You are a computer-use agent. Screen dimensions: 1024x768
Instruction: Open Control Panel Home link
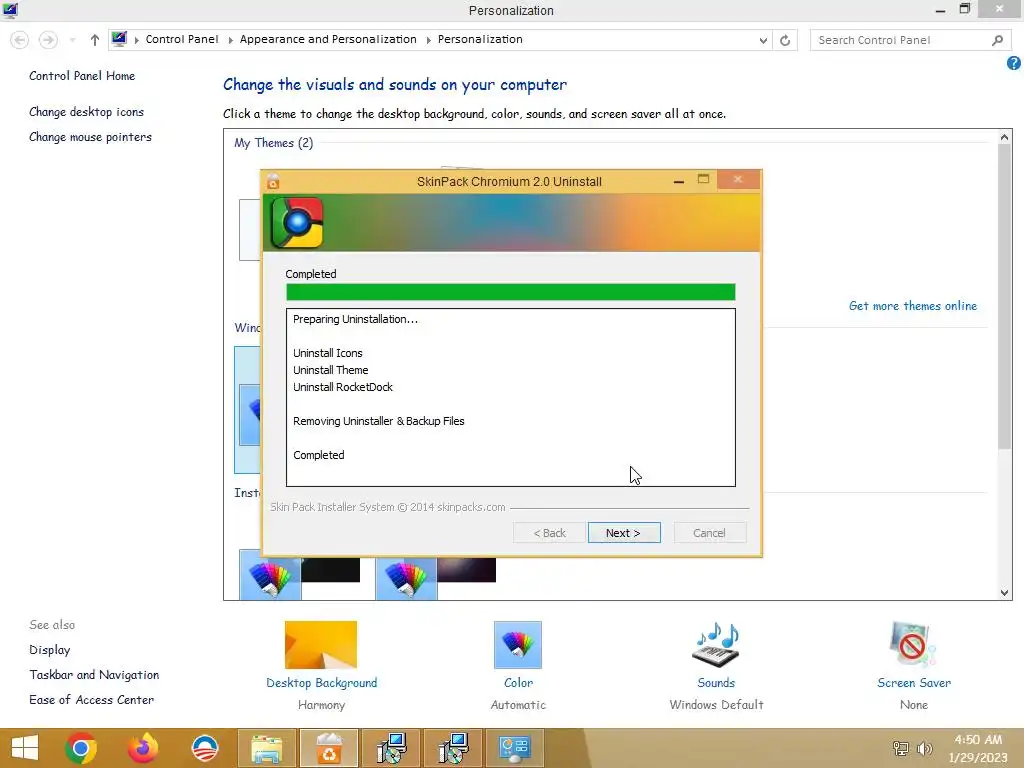pos(82,76)
